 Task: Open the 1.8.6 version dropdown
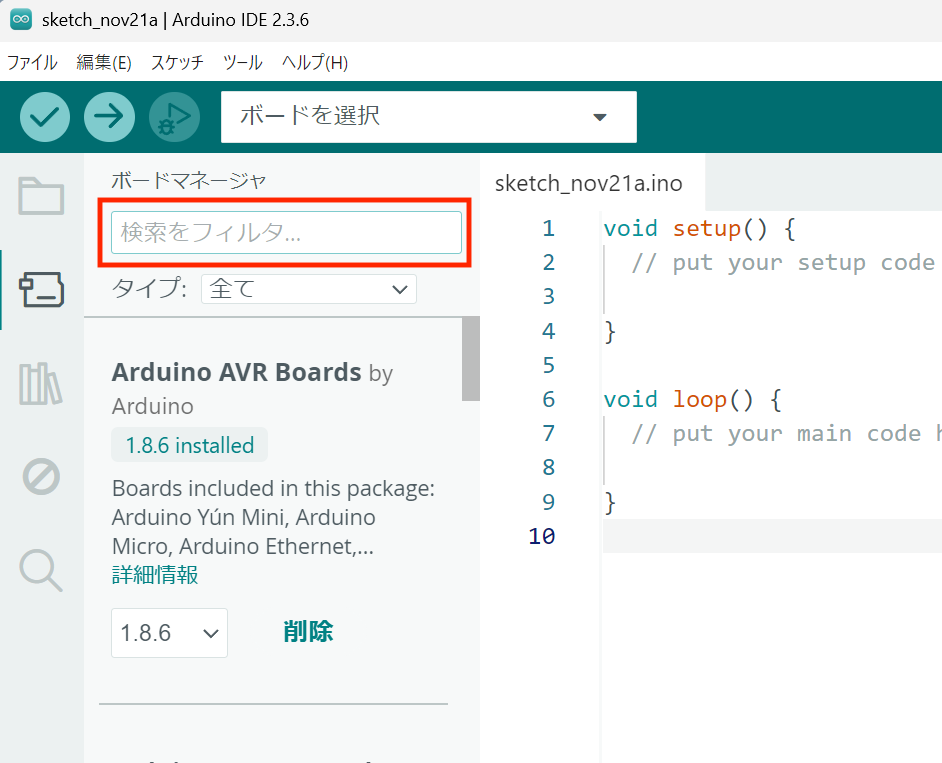(169, 633)
